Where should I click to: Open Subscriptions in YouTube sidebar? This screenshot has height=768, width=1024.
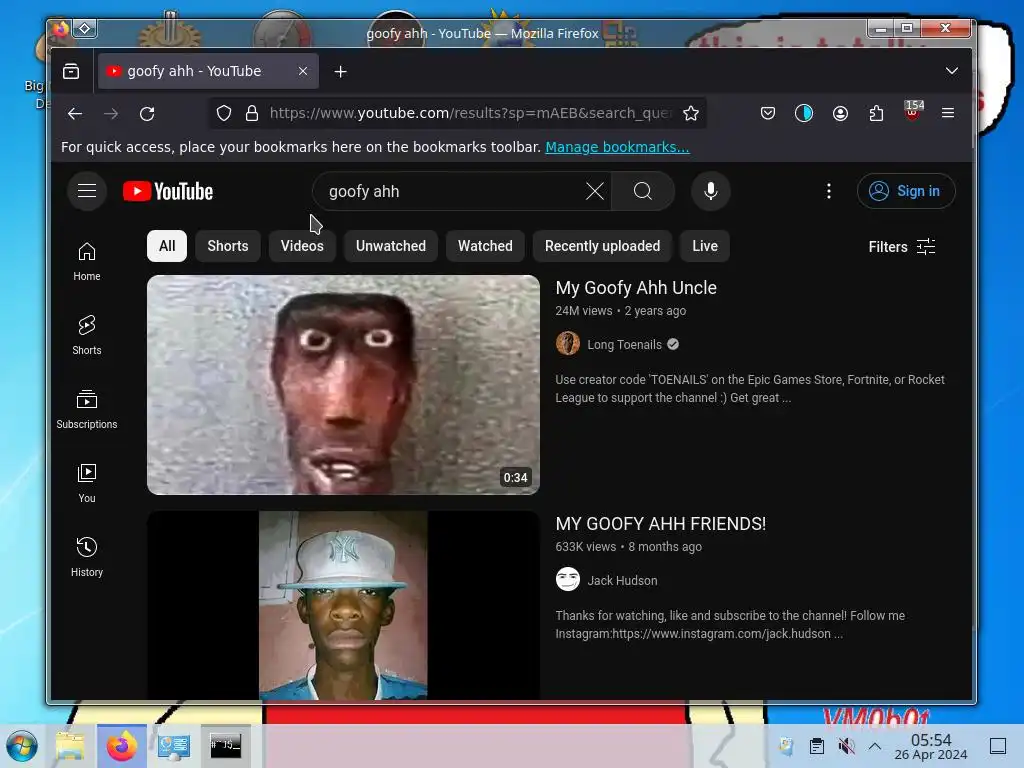[x=87, y=409]
